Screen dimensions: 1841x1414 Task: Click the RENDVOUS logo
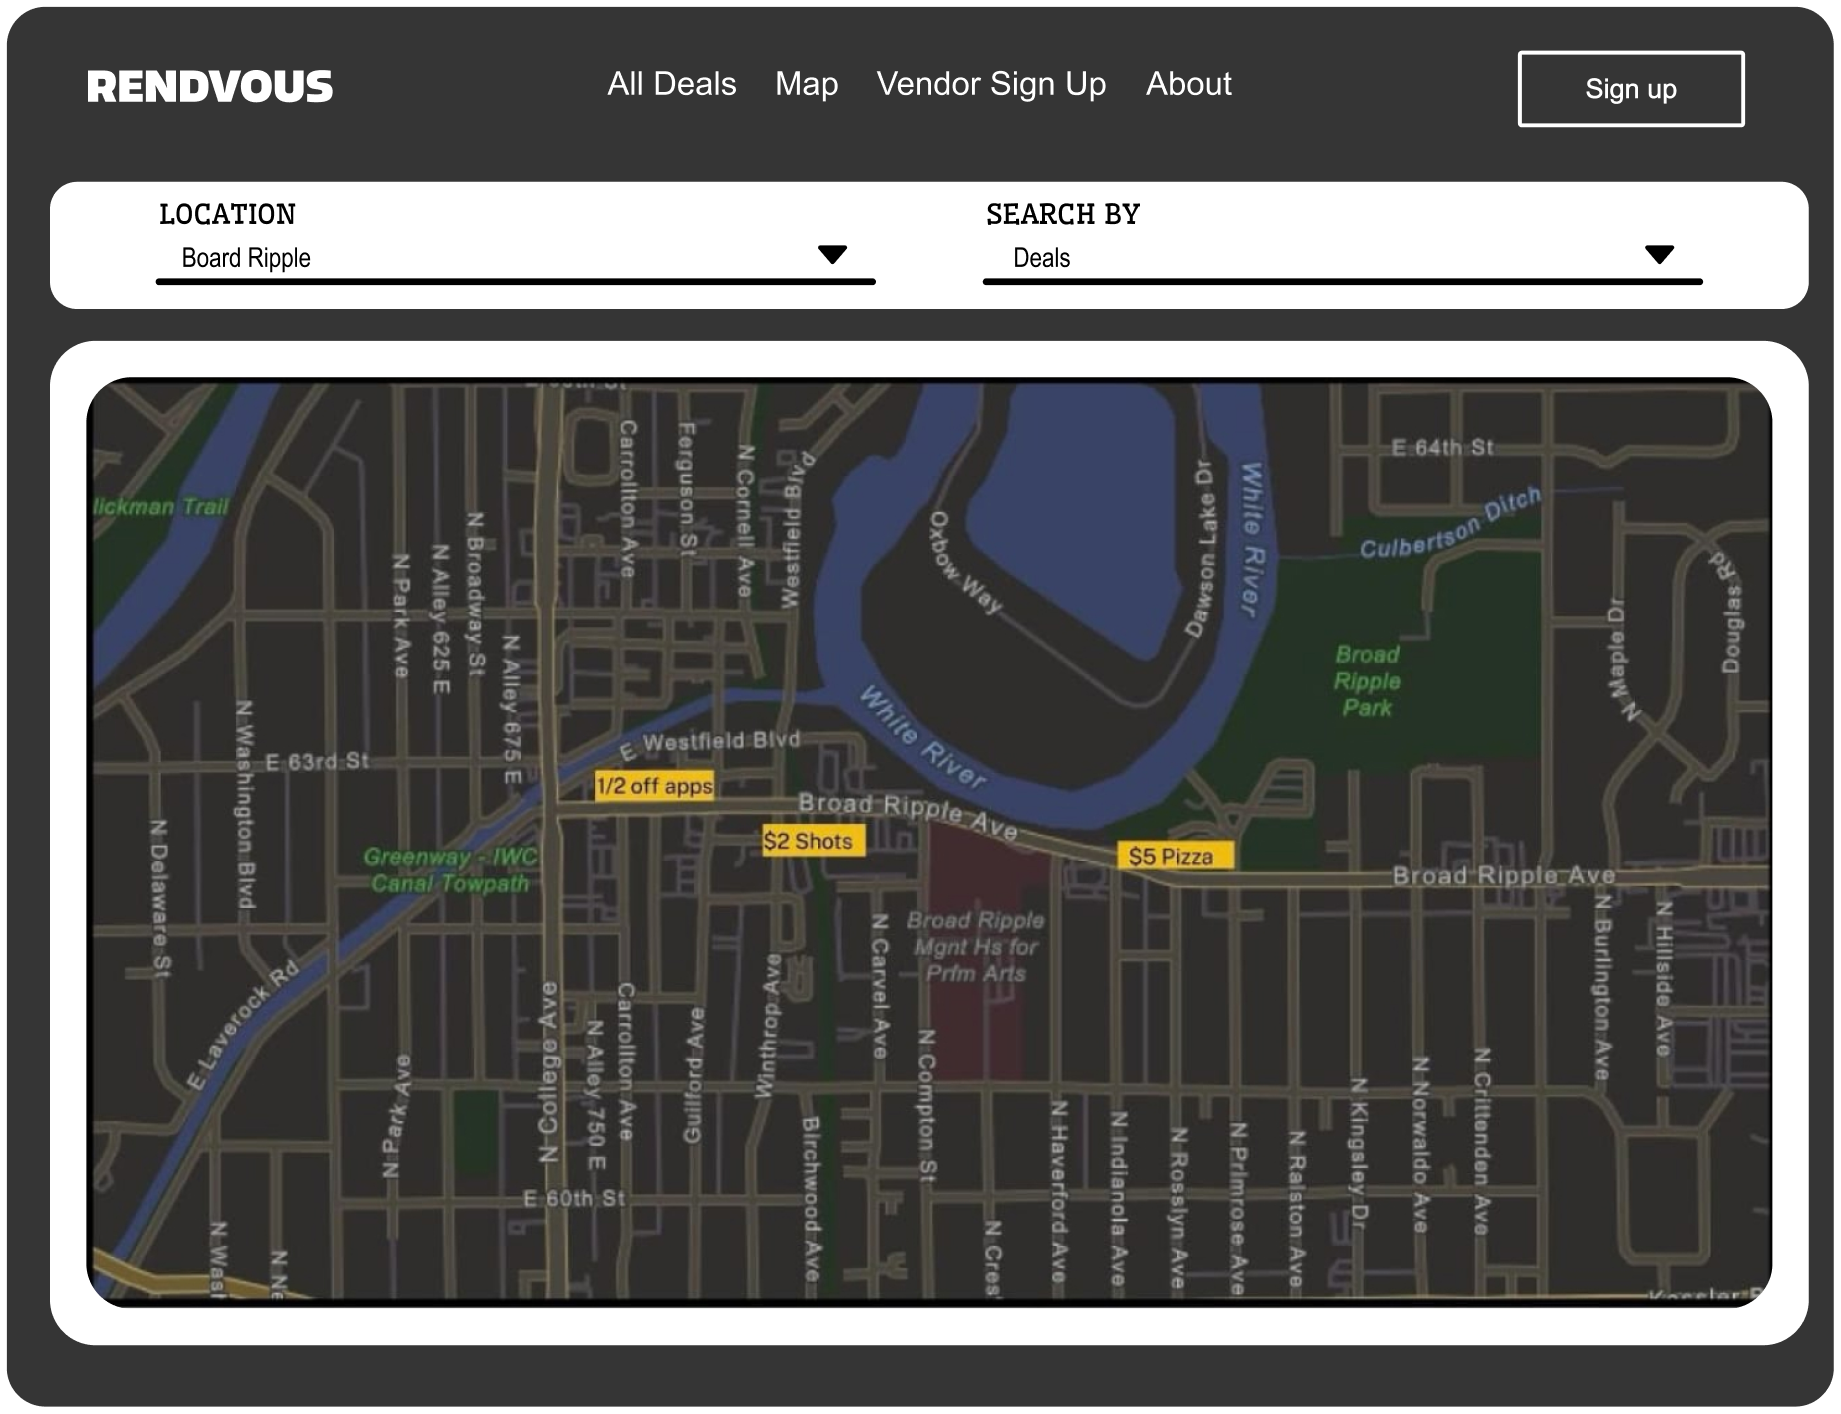[x=210, y=87]
